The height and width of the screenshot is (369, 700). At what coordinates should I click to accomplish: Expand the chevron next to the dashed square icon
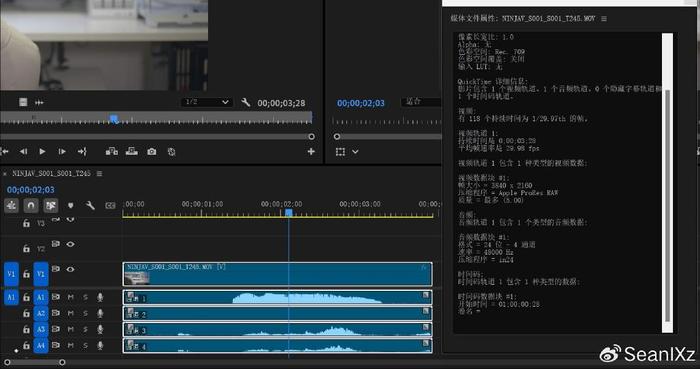(x=355, y=152)
